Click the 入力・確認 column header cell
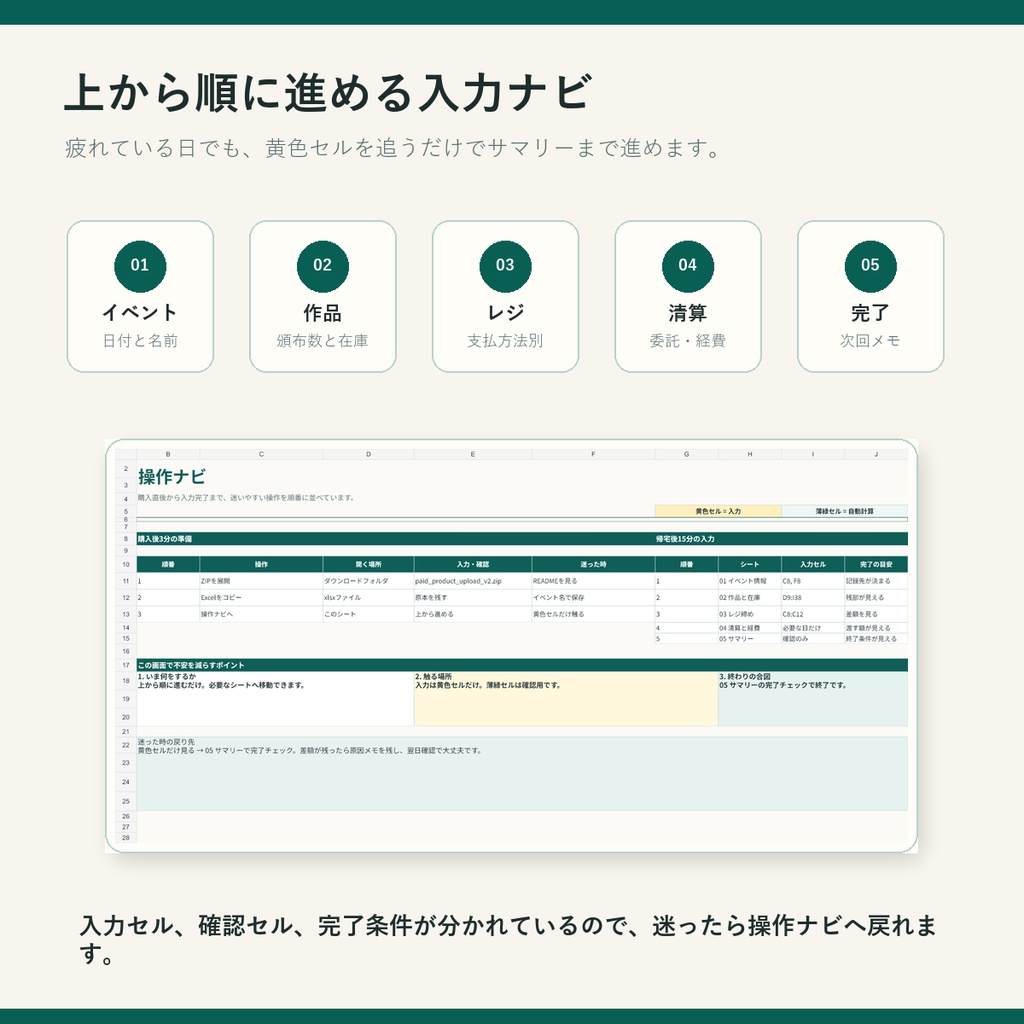Viewport: 1024px width, 1024px height. 473,564
